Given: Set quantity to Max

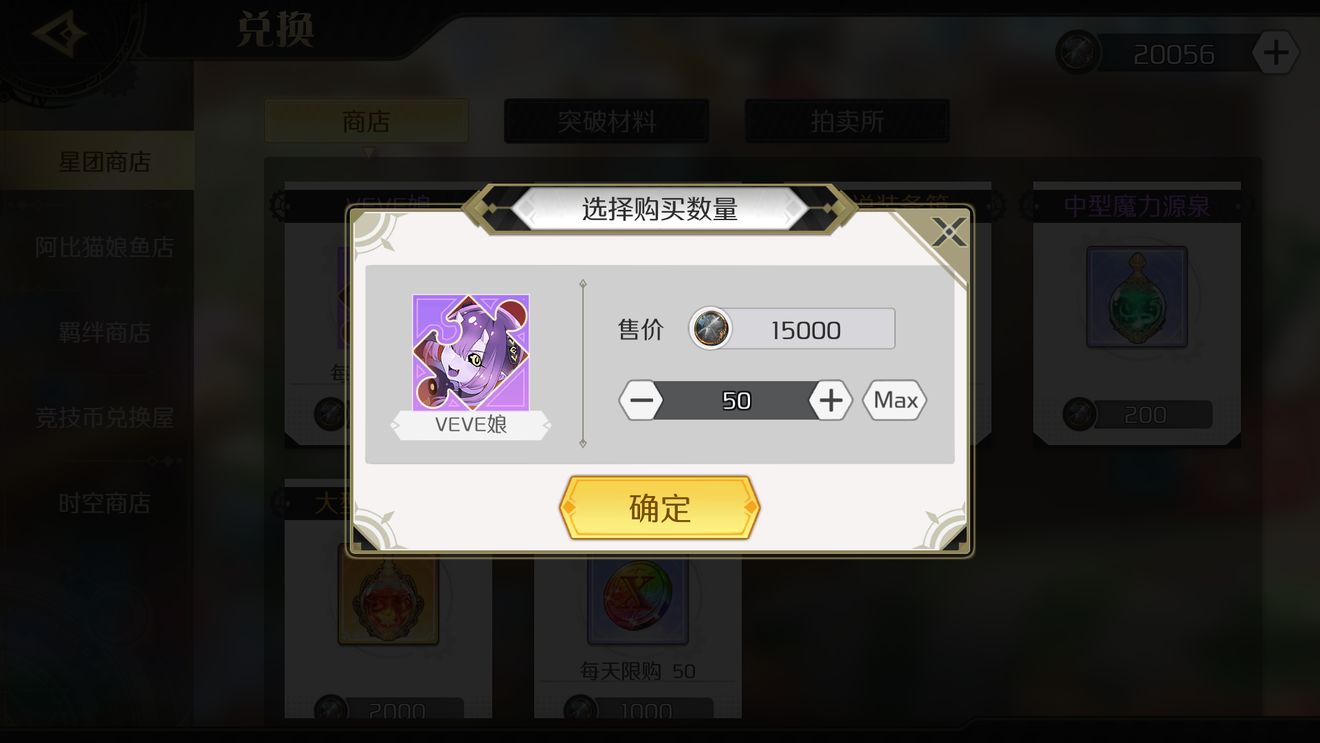Looking at the screenshot, I should click(x=895, y=400).
